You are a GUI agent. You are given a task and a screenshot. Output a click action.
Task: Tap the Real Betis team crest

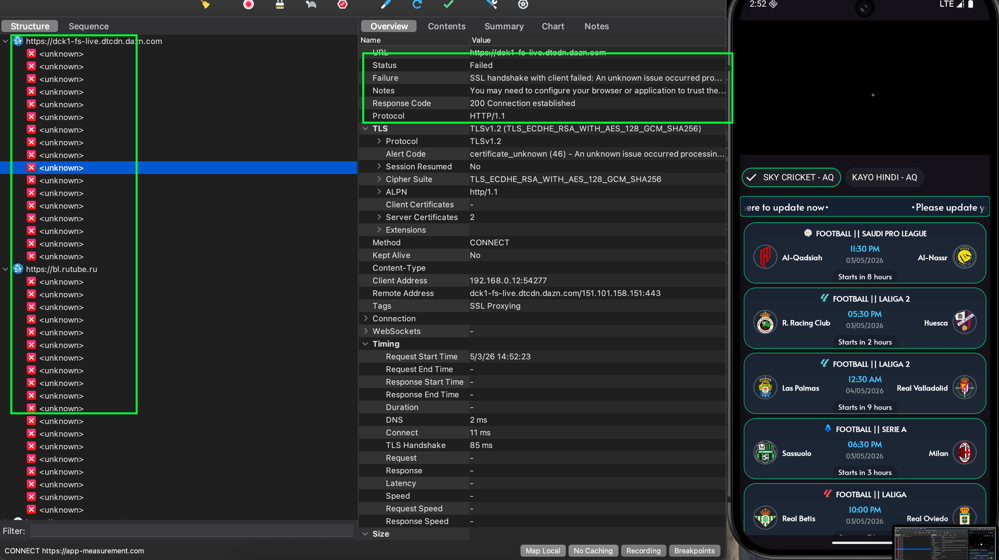click(x=765, y=518)
